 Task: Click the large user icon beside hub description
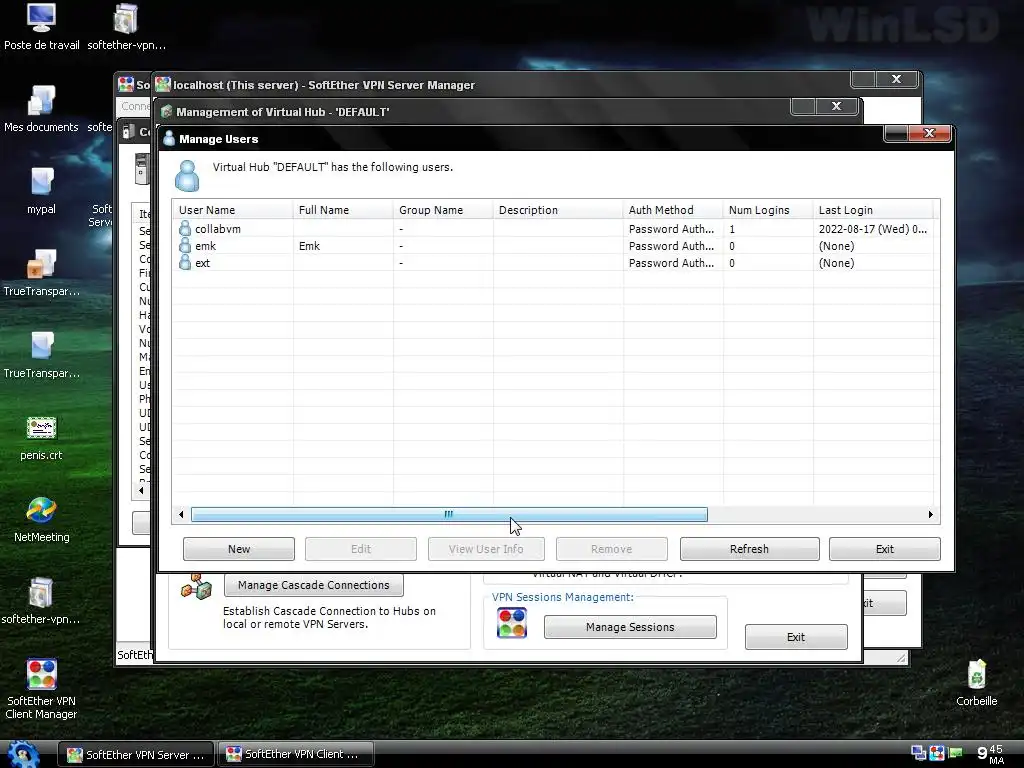(x=187, y=176)
